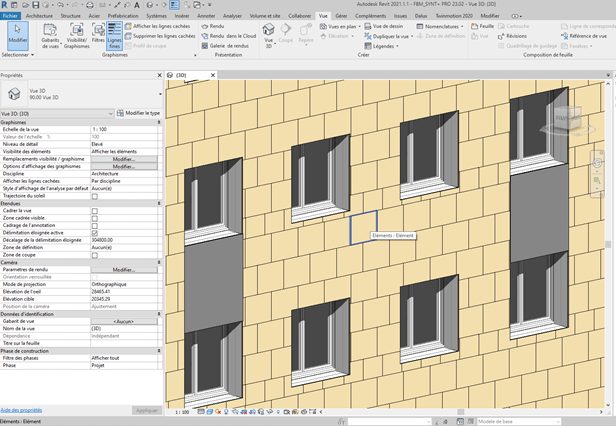Click the Rendu teapot icon
The width and height of the screenshot is (616, 426).
pos(204,26)
